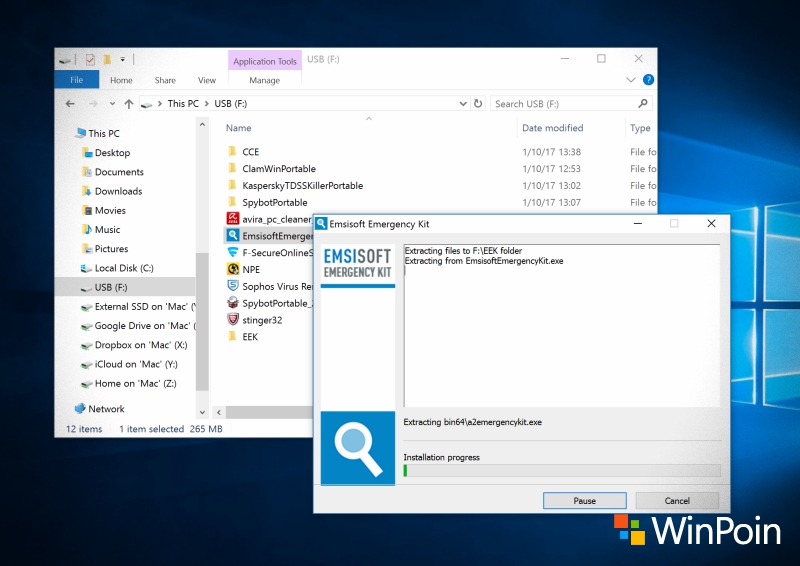
Task: Click navigation pane scrollbar up arrow
Action: tap(203, 124)
